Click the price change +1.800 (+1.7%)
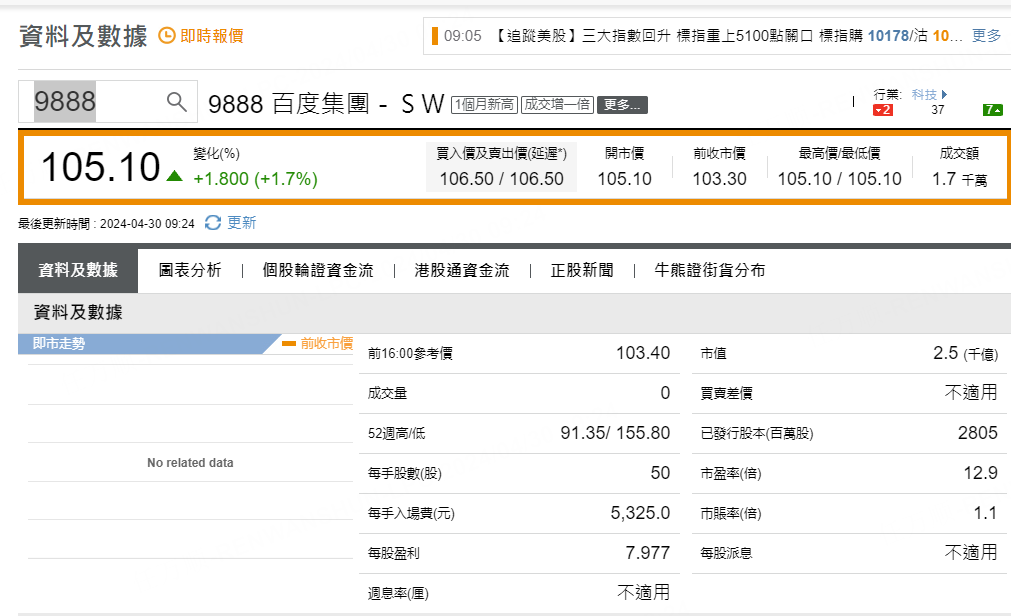1011x616 pixels. click(x=255, y=179)
